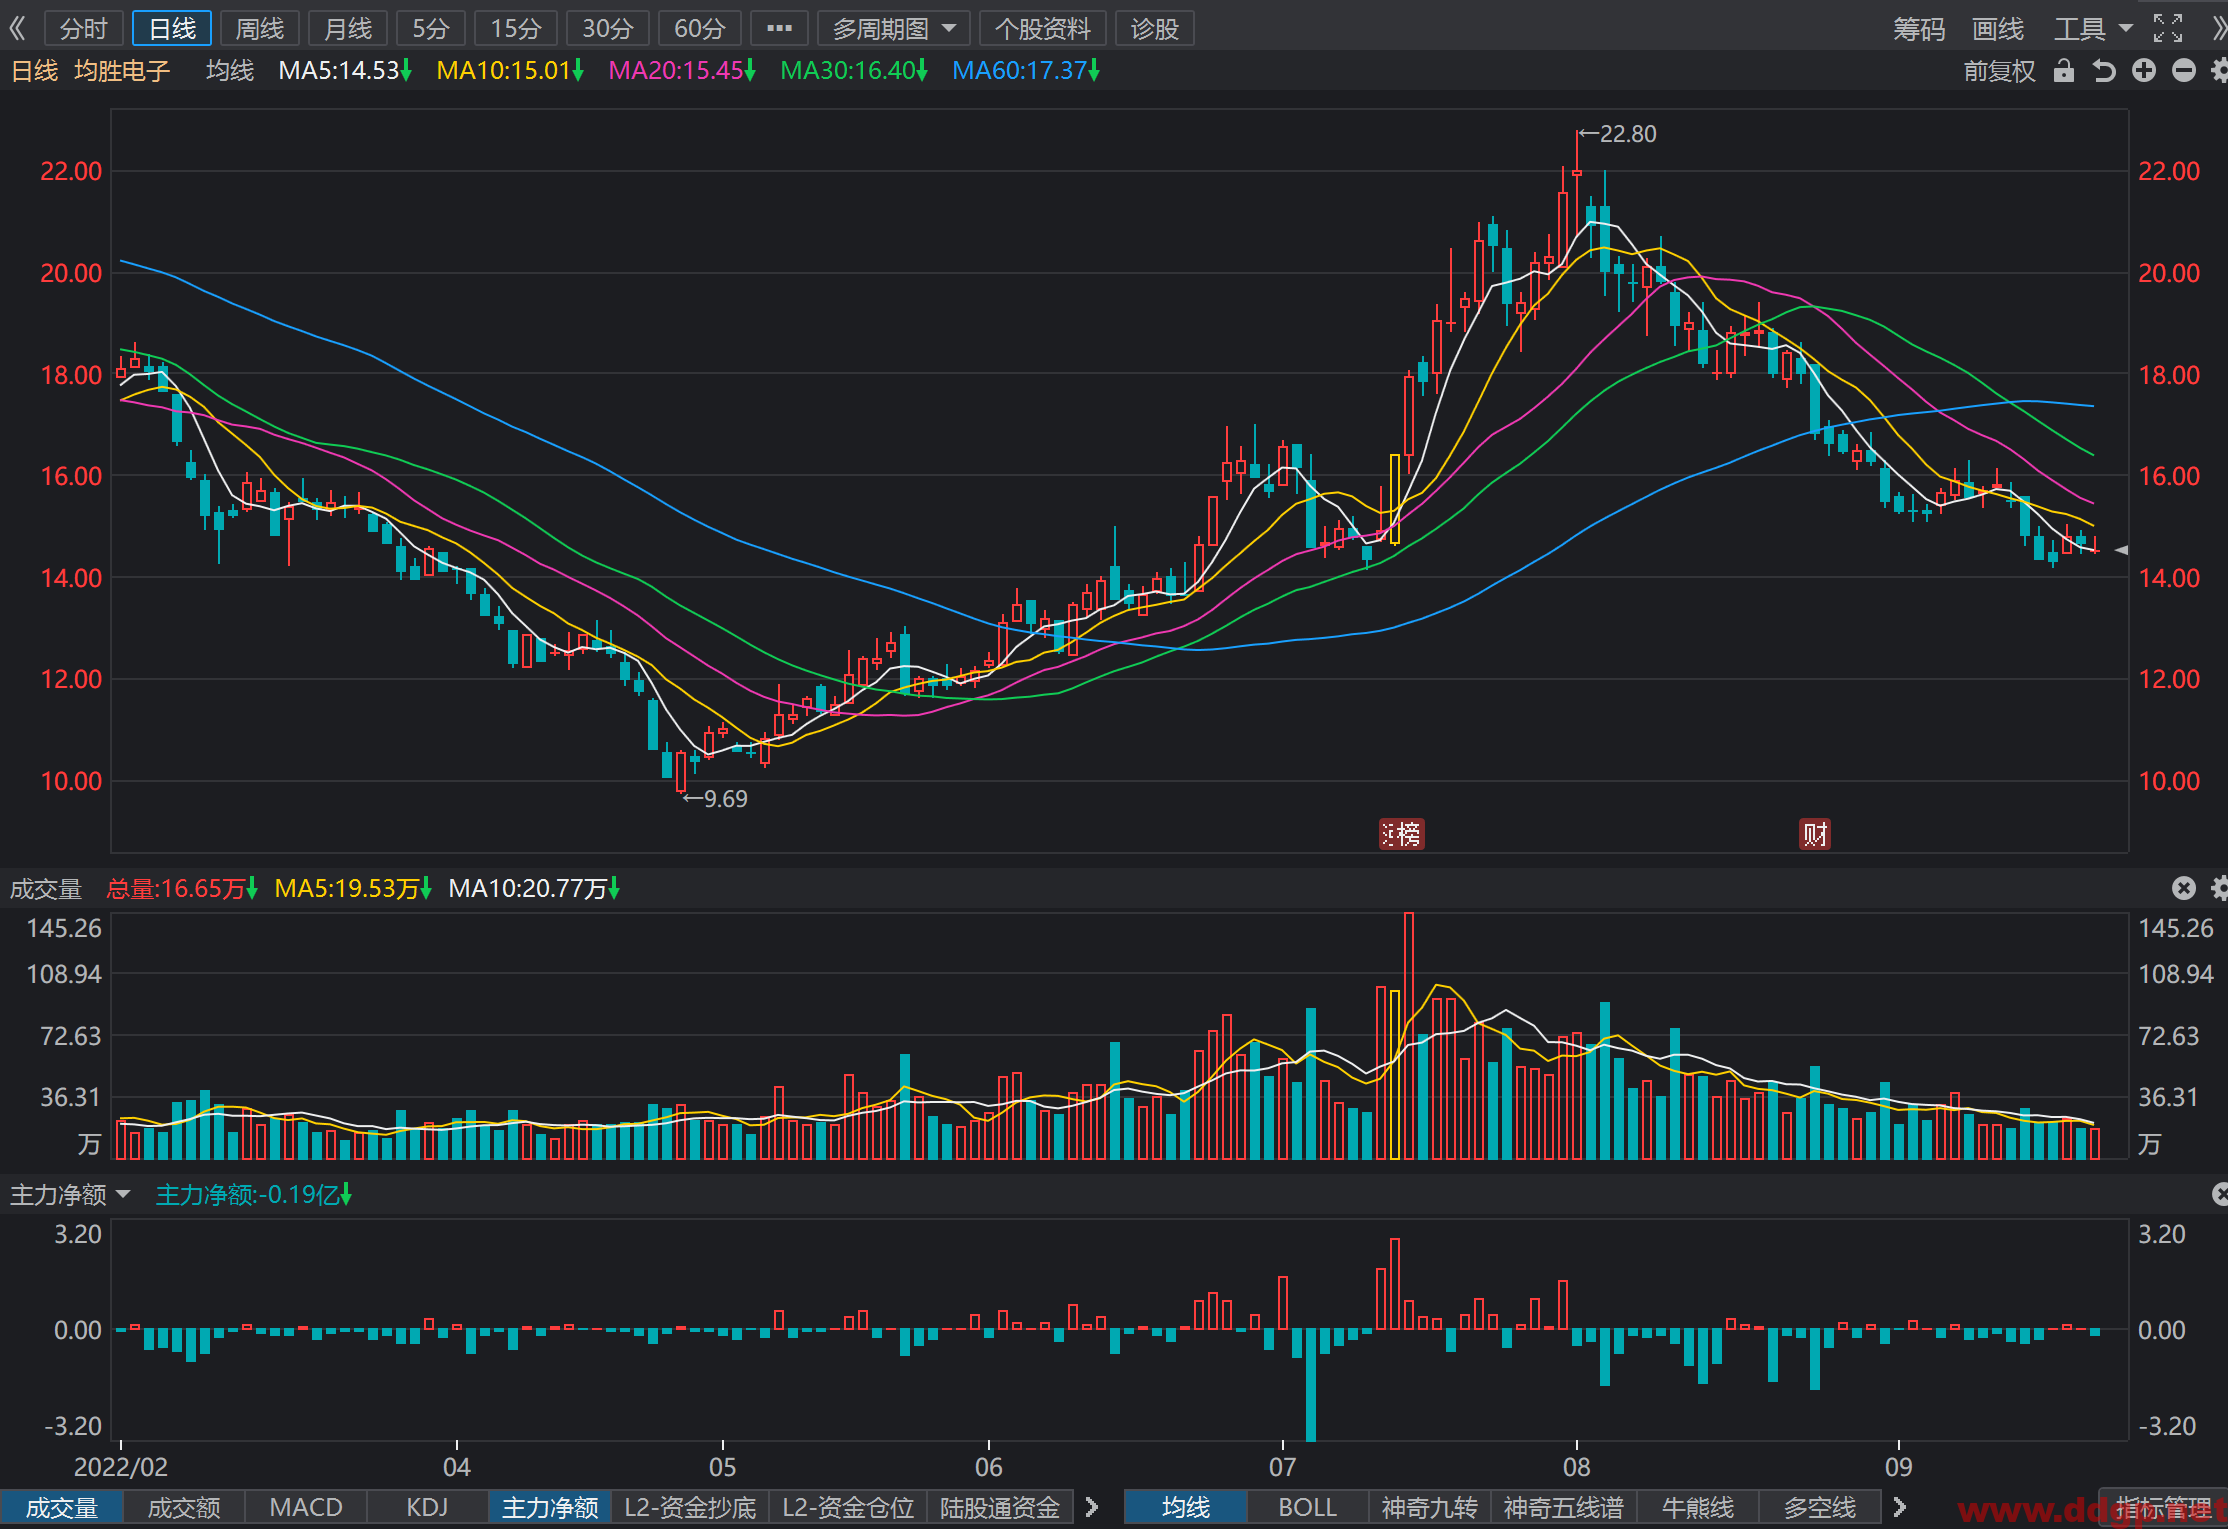The width and height of the screenshot is (2228, 1529).
Task: Expand the 主力净额 indicator dropdown arrow
Action: click(123, 1195)
